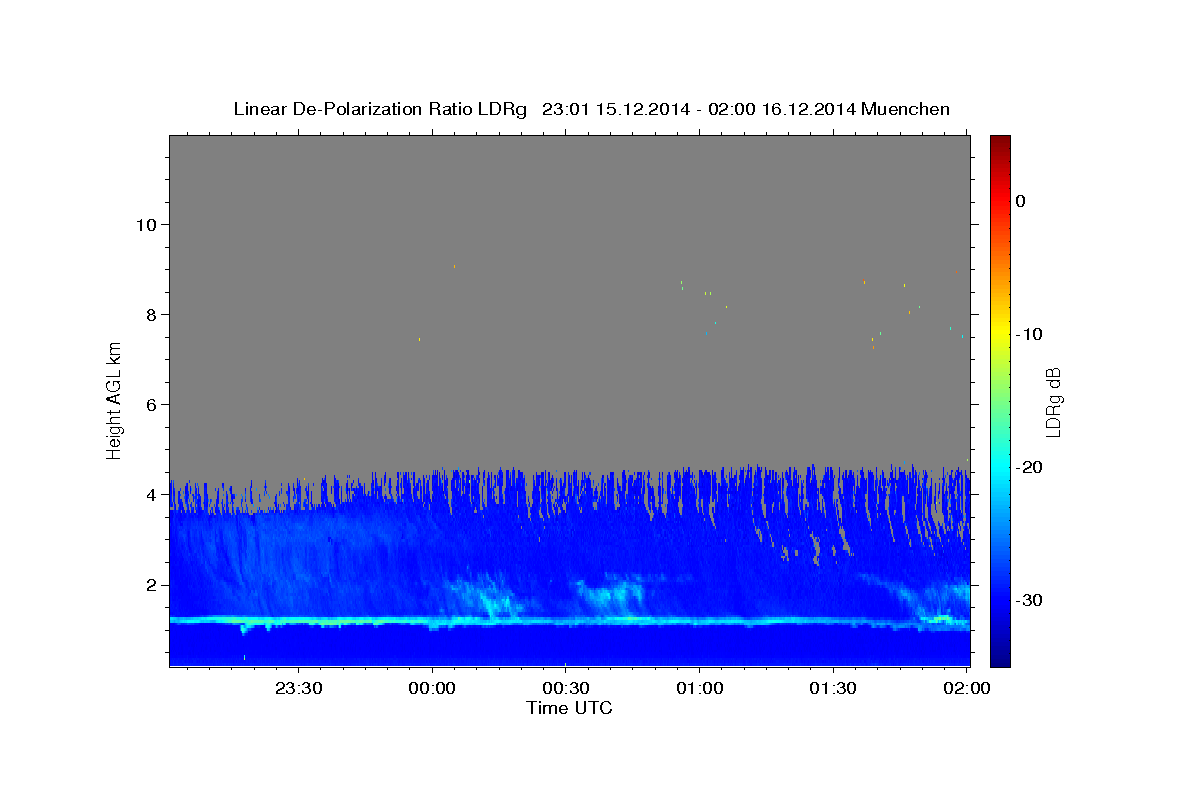Click the '00:30' time tick label
Viewport: 1200px width, 800px height.
point(565,688)
